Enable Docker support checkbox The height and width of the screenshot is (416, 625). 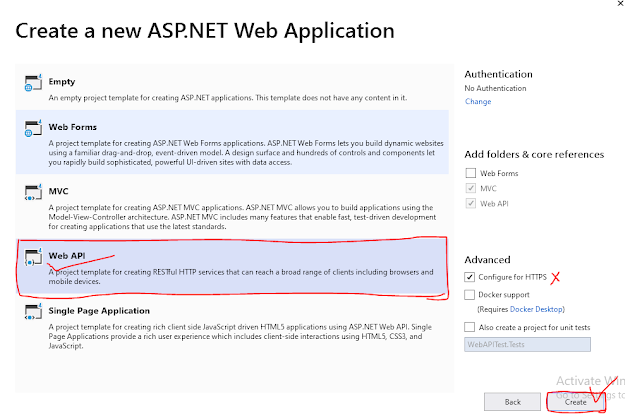click(470, 294)
